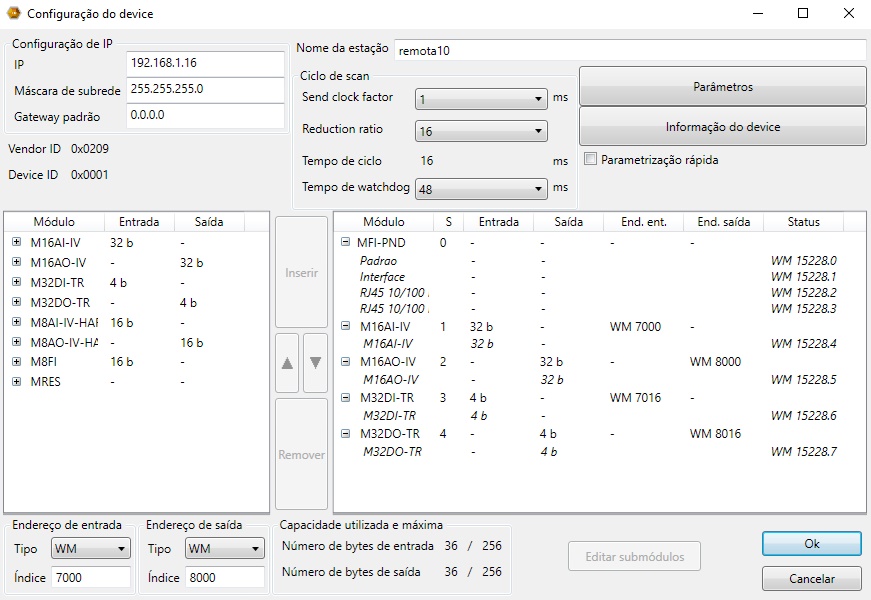Collapse M16AO-IV node in configured modules
Viewport: 871px width, 600px height.
pos(345,362)
